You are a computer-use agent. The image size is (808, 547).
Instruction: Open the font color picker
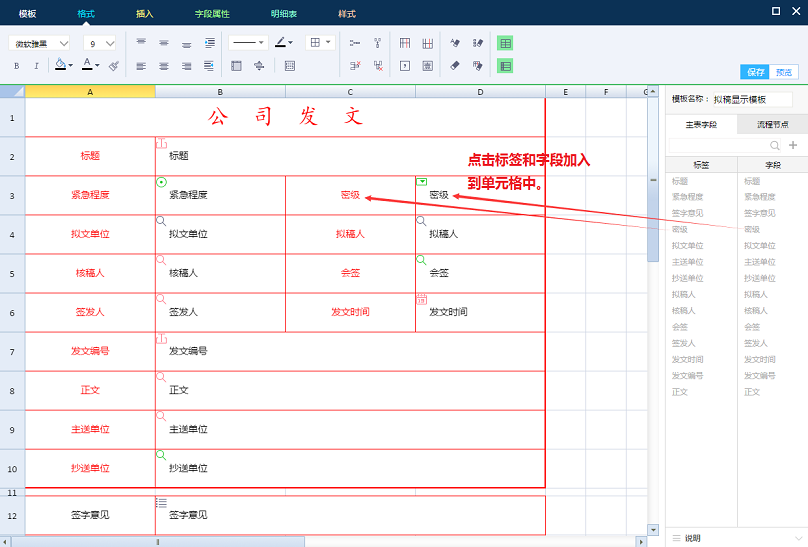(x=89, y=66)
